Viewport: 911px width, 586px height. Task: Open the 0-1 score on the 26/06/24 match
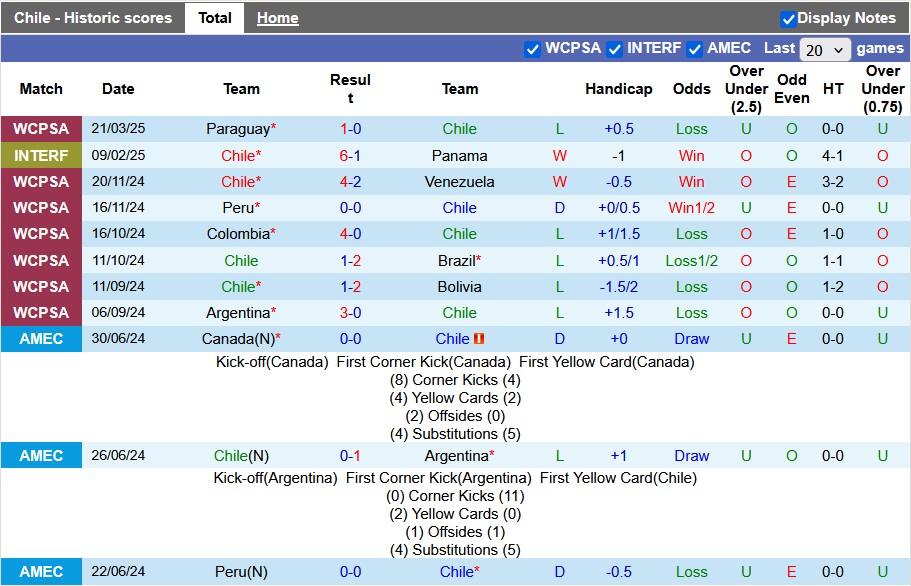[x=350, y=456]
